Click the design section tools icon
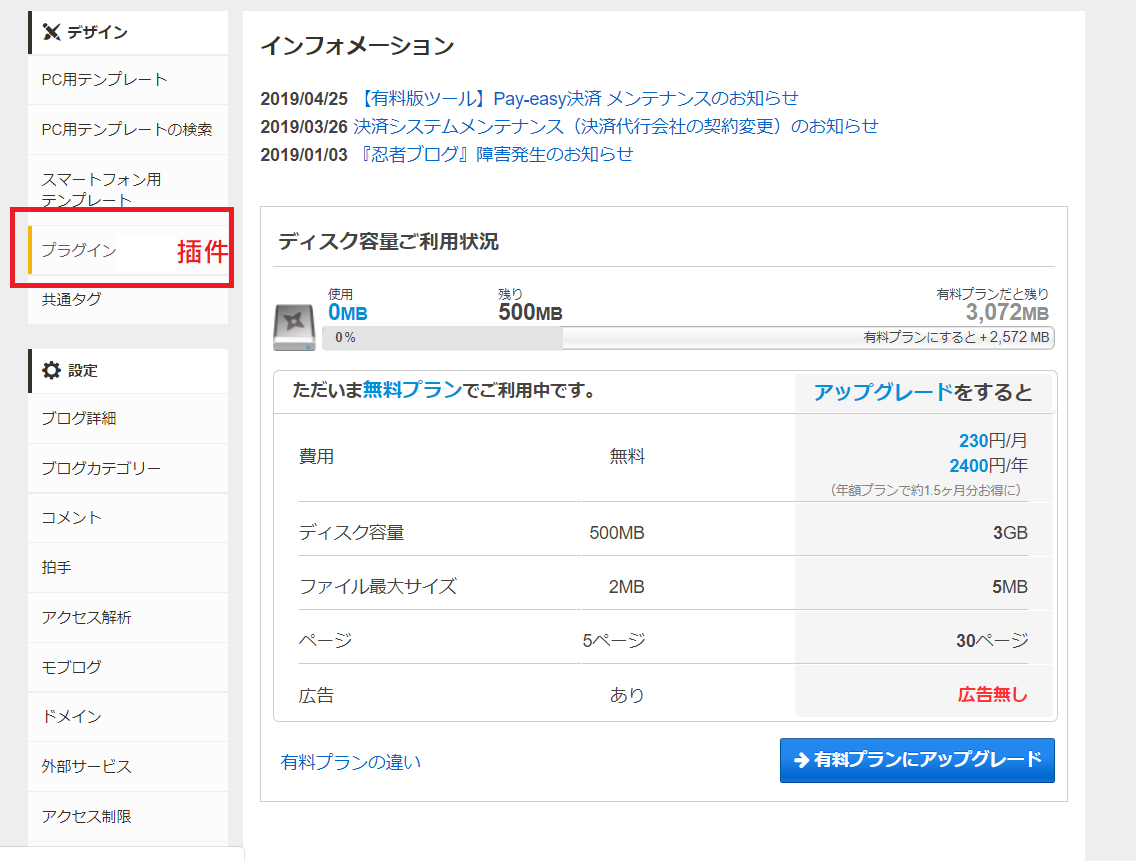This screenshot has height=861, width=1136. click(52, 32)
